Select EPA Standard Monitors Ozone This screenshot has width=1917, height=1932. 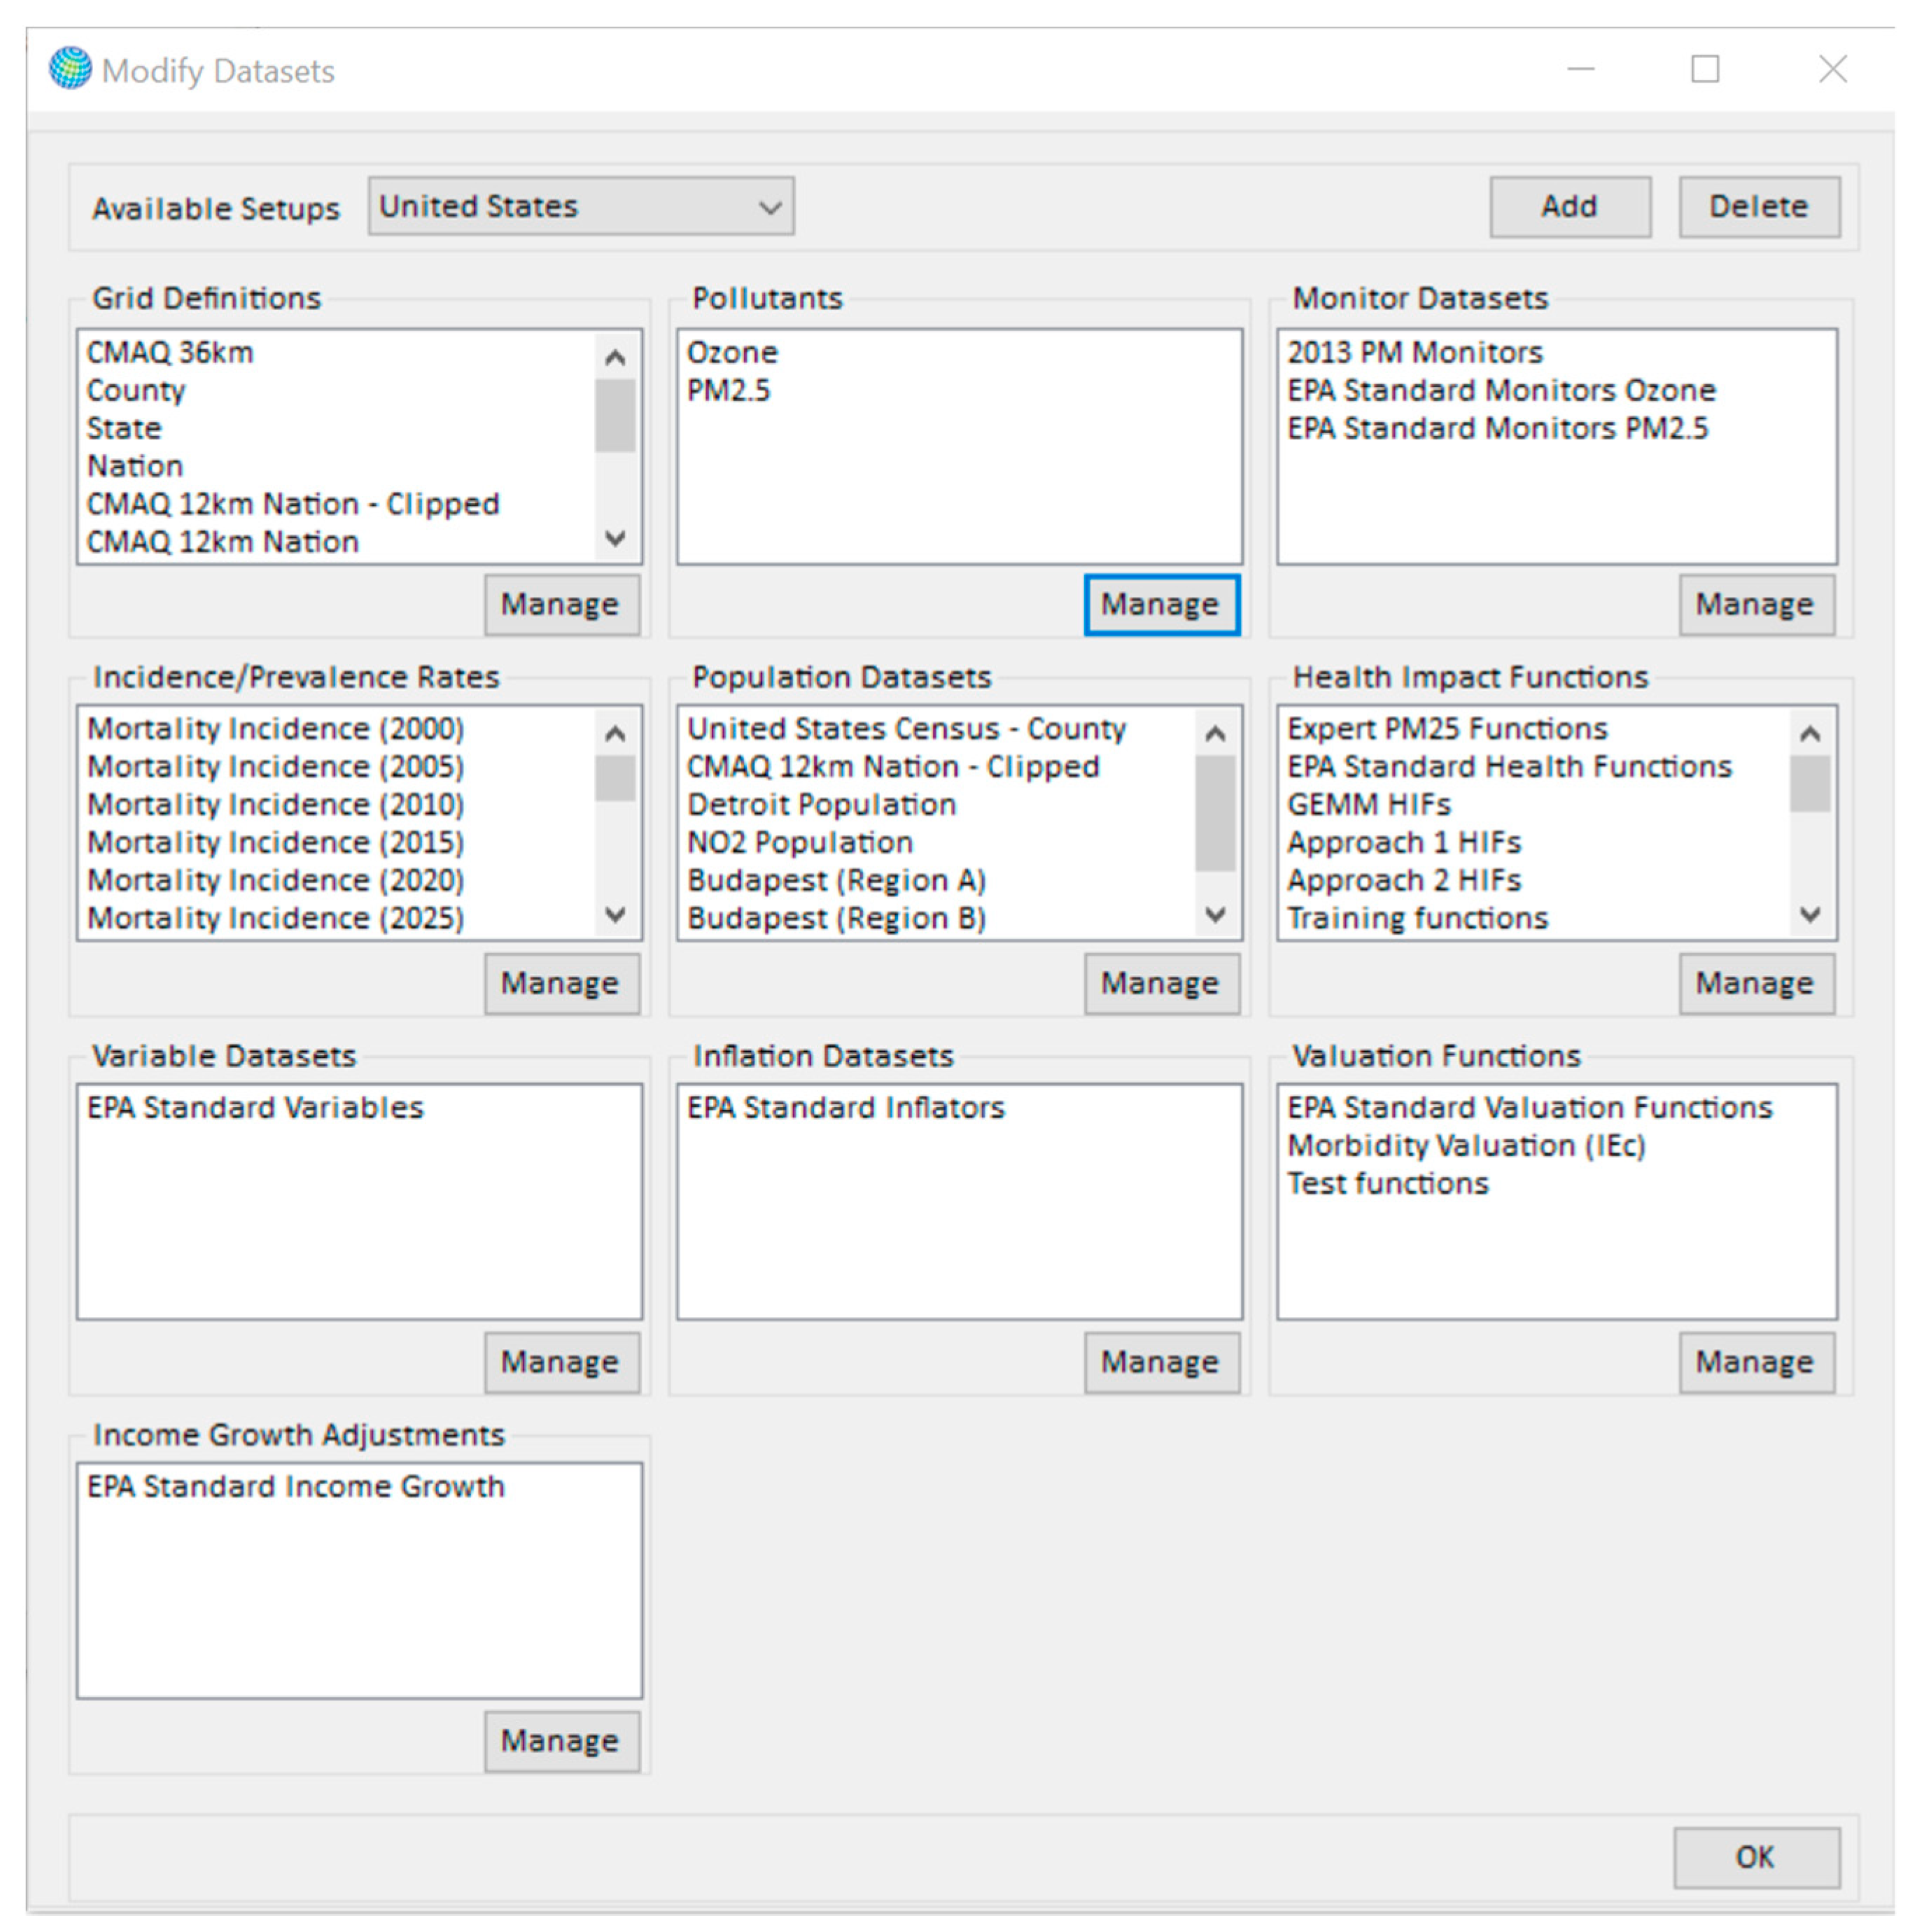click(x=1501, y=391)
